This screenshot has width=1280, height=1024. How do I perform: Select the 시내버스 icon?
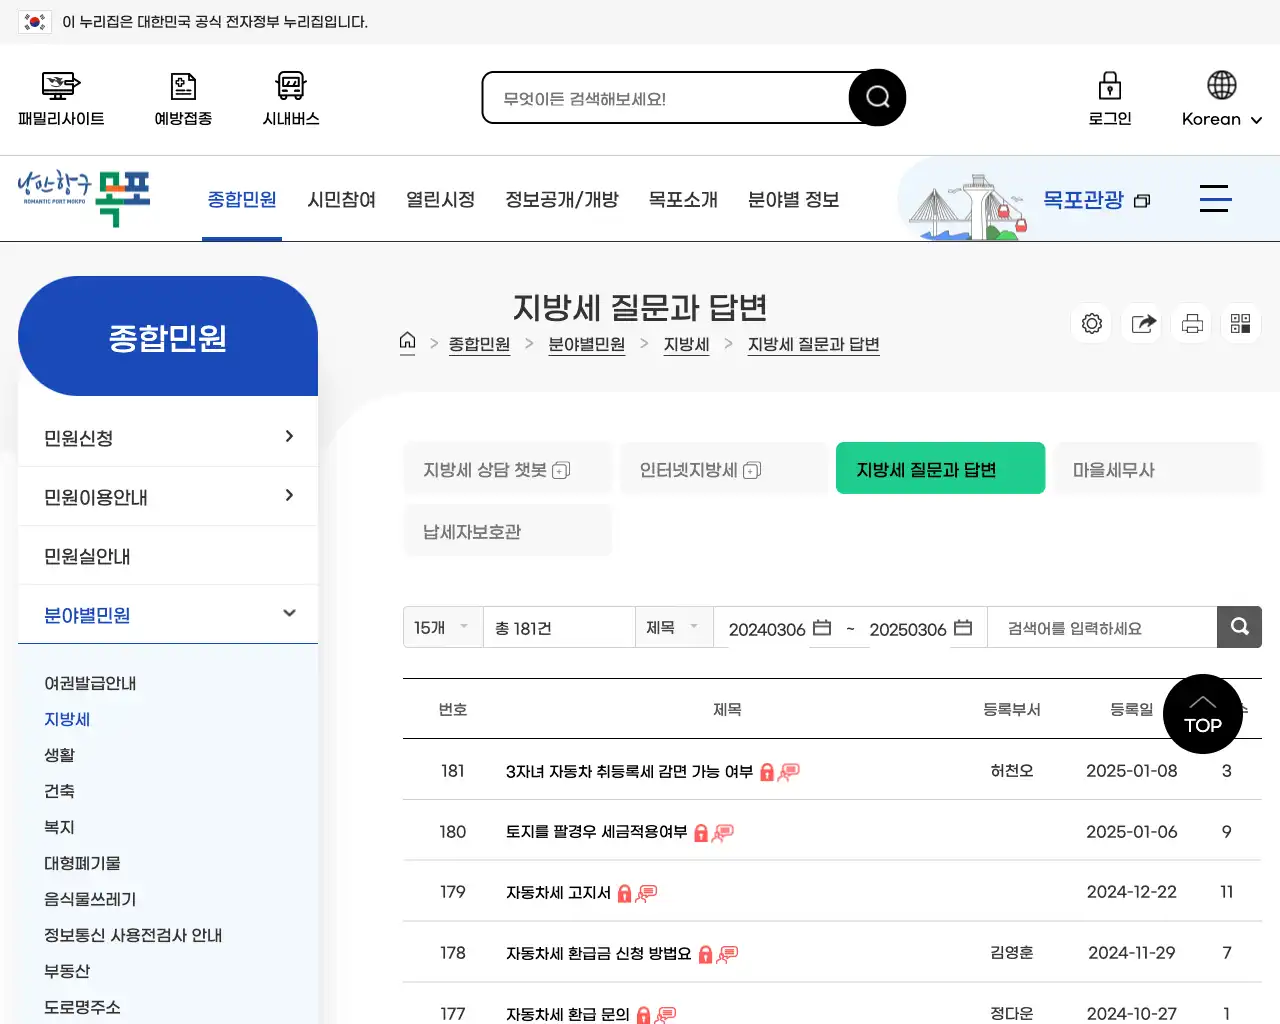(289, 97)
